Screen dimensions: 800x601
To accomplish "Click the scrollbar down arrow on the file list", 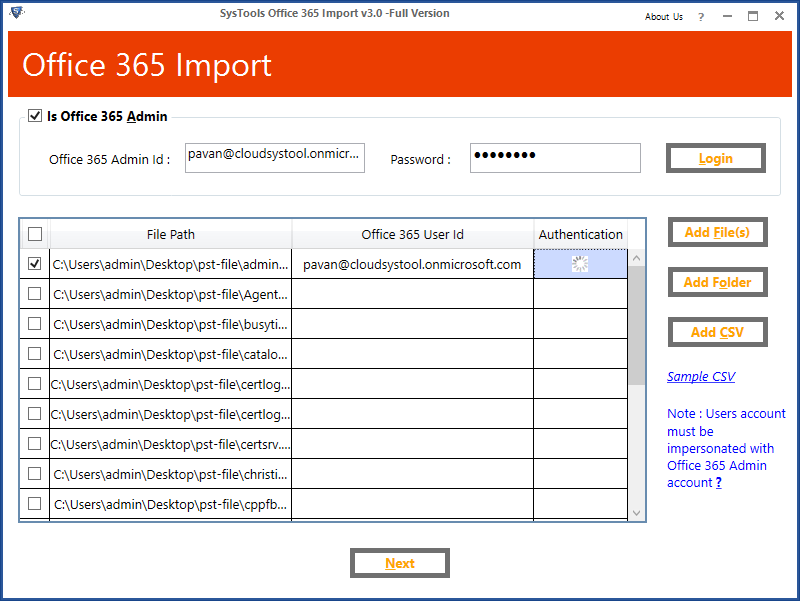I will tap(637, 512).
